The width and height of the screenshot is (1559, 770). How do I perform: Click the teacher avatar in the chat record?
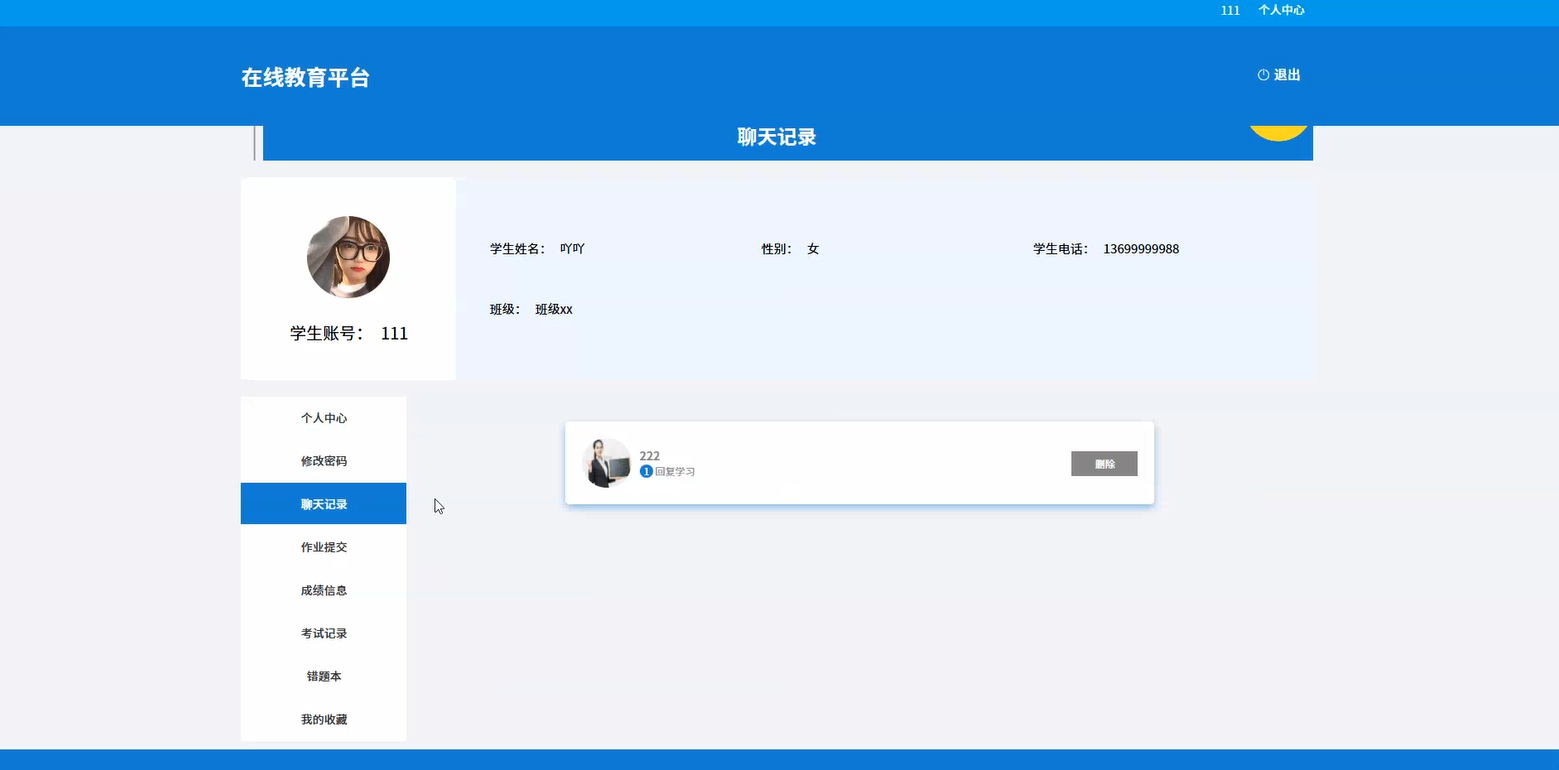pyautogui.click(x=605, y=462)
